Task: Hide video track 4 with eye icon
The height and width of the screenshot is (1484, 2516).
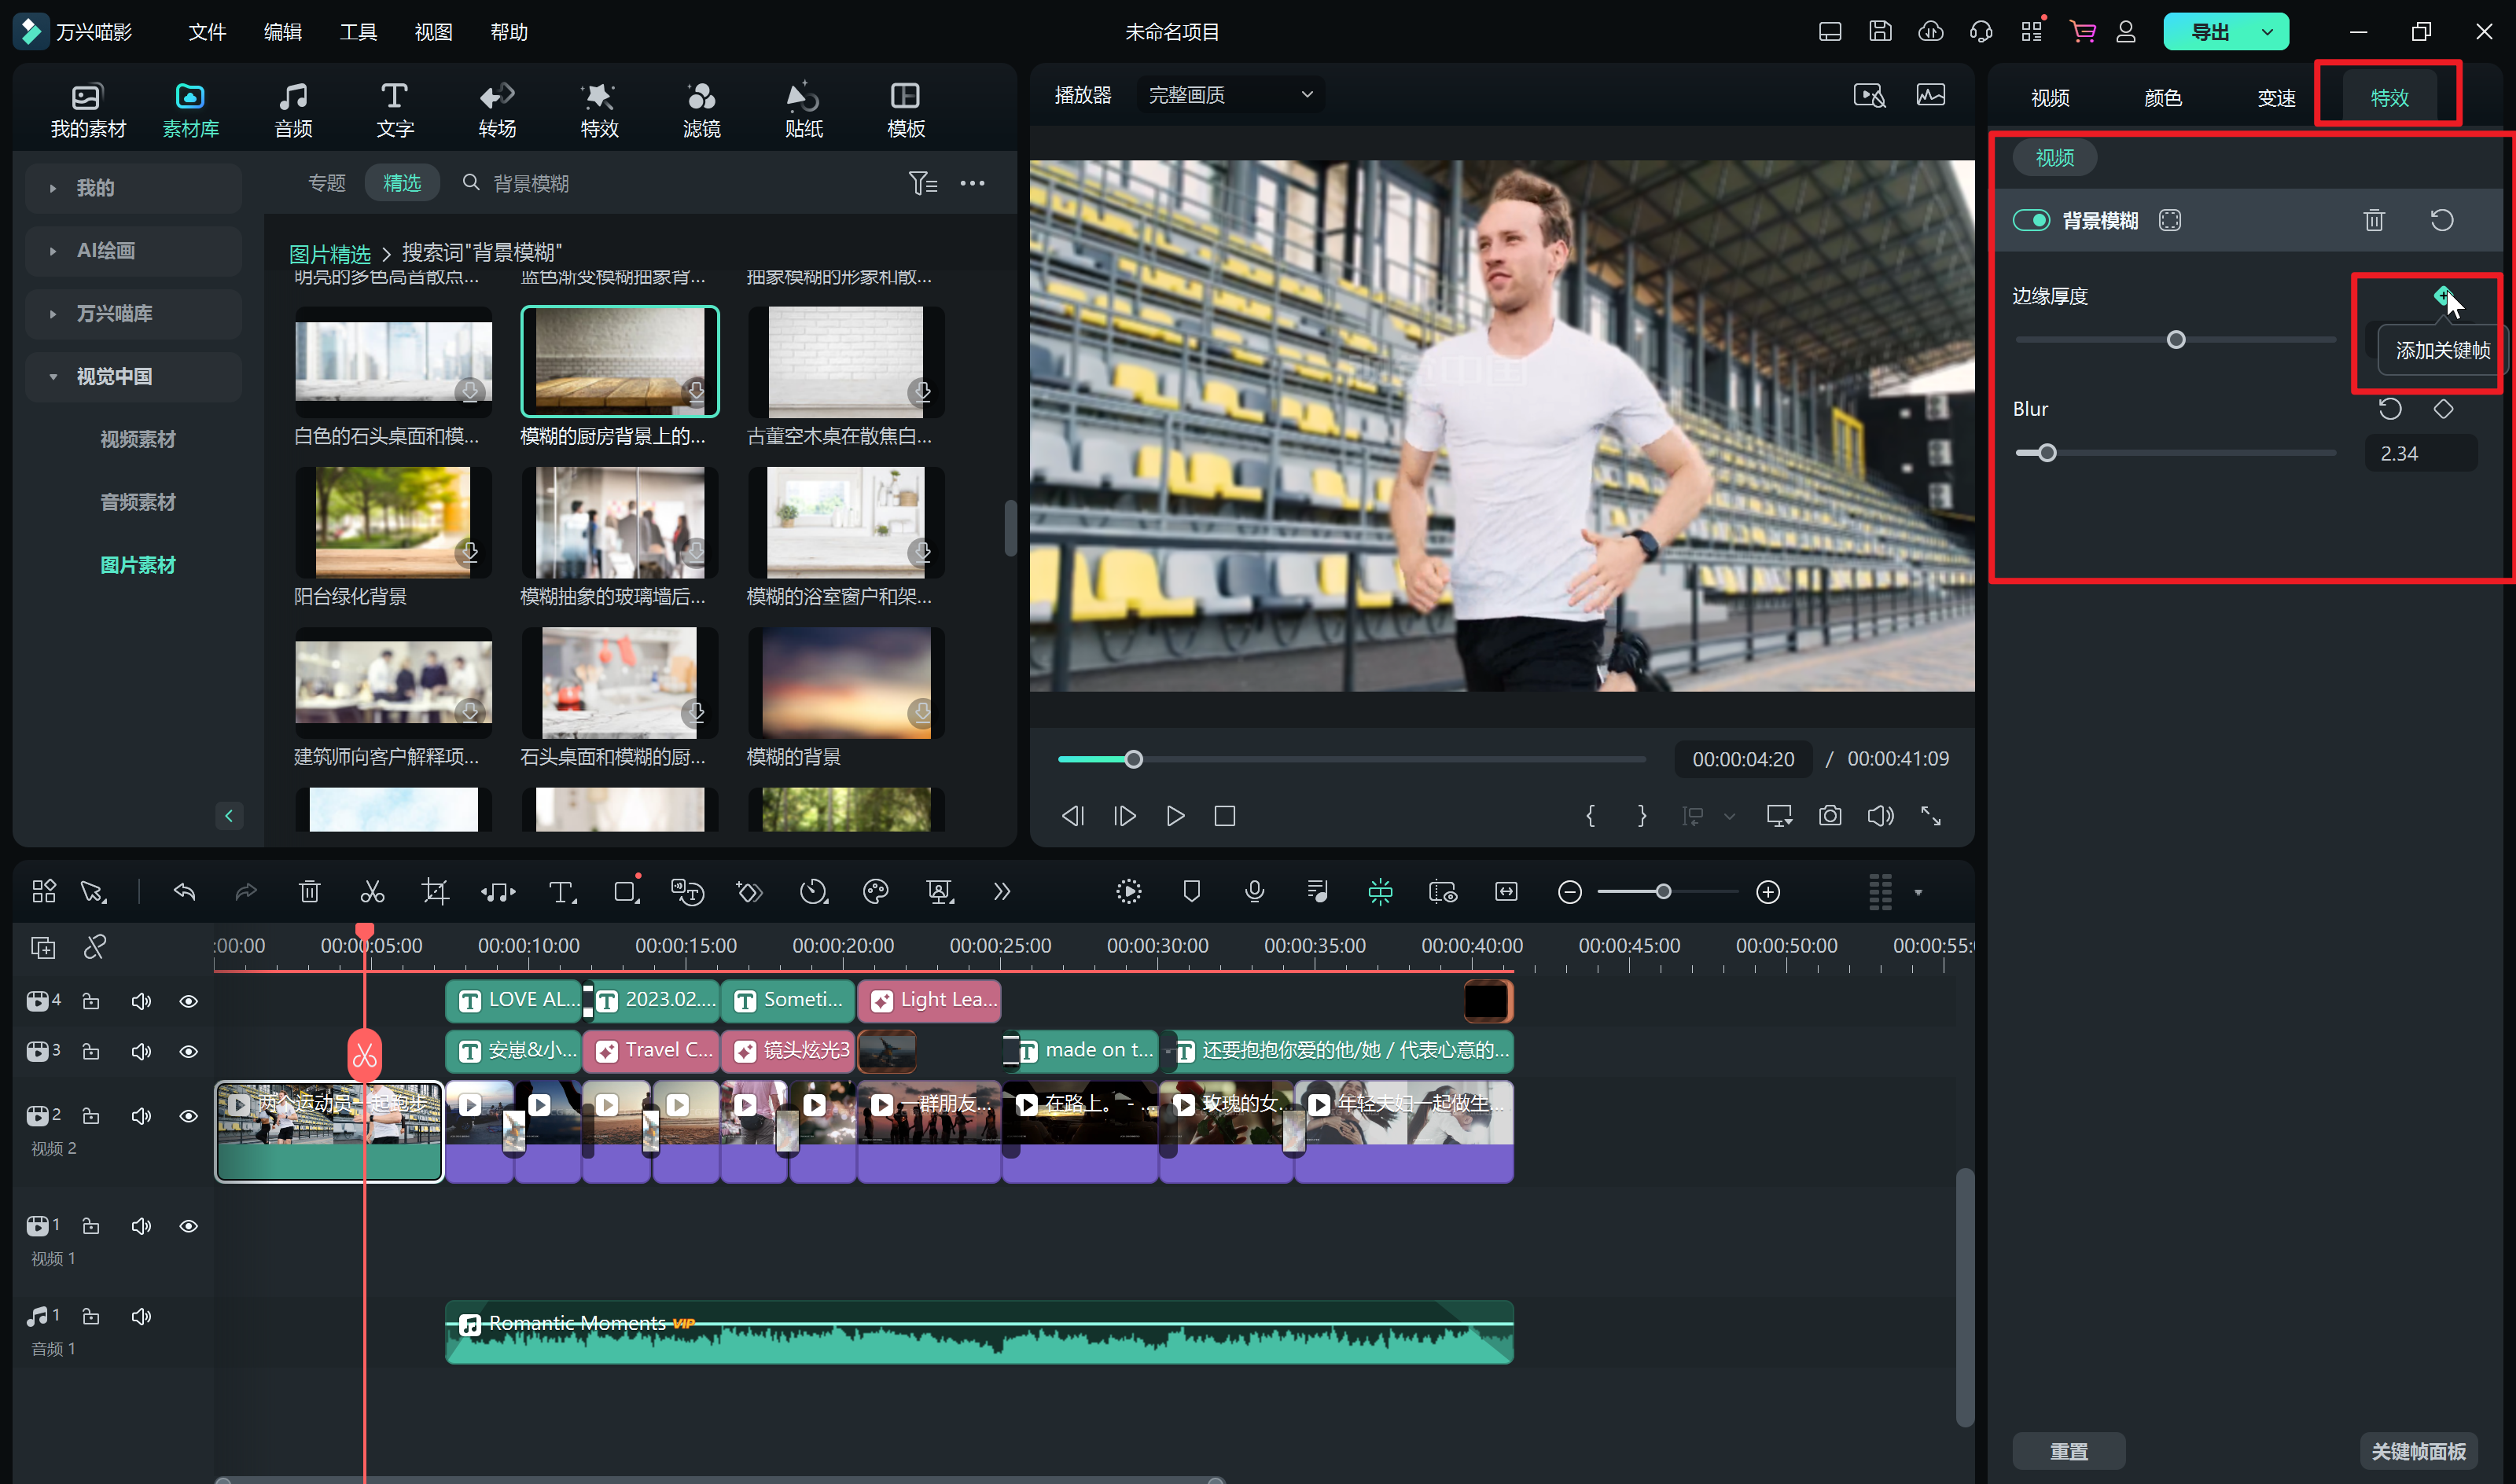Action: (x=188, y=1001)
